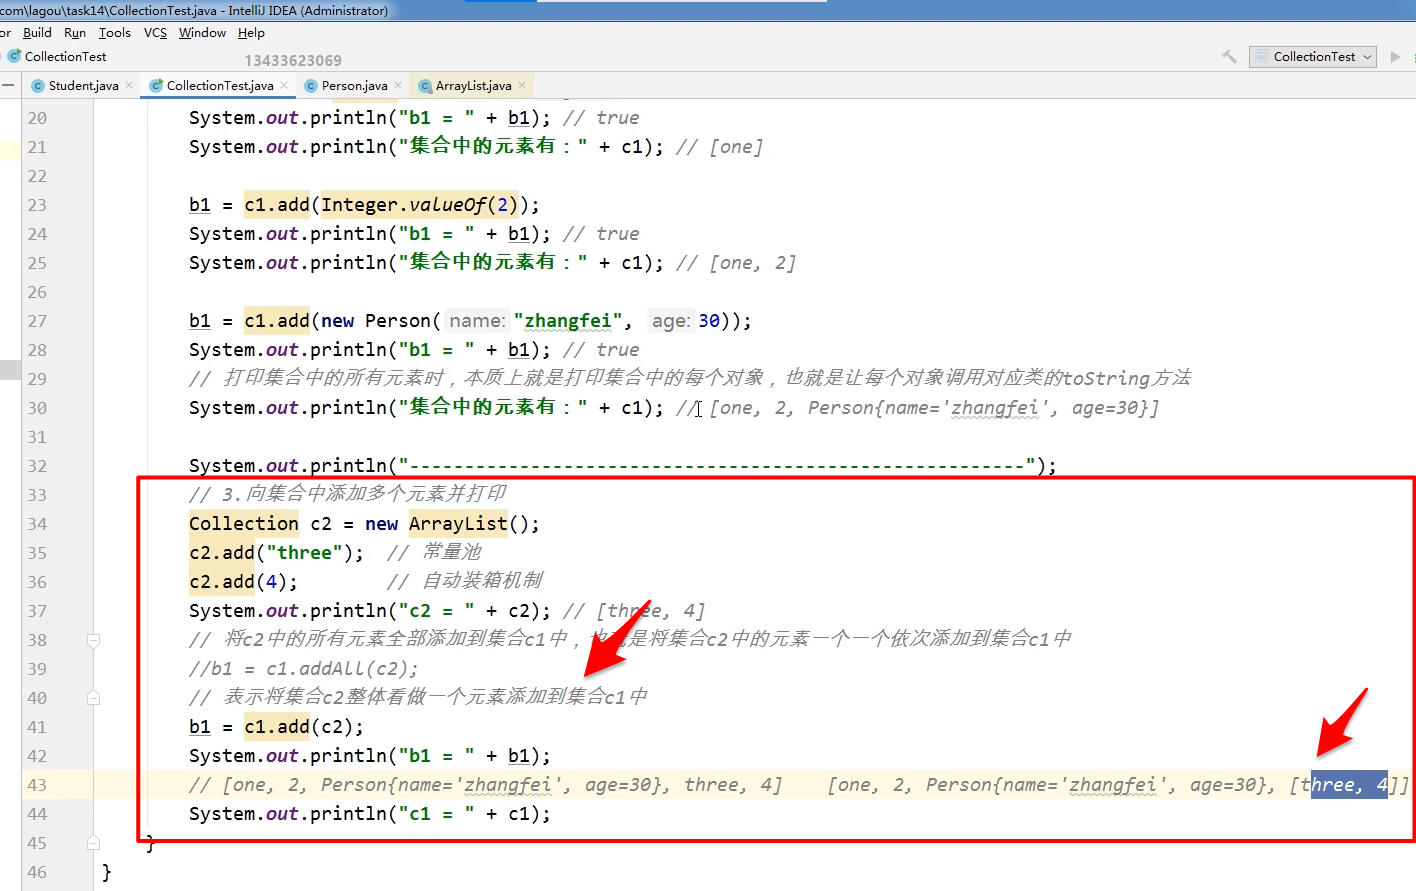This screenshot has height=891, width=1416.
Task: Close the CollectionTest.java tab
Action: tap(284, 85)
